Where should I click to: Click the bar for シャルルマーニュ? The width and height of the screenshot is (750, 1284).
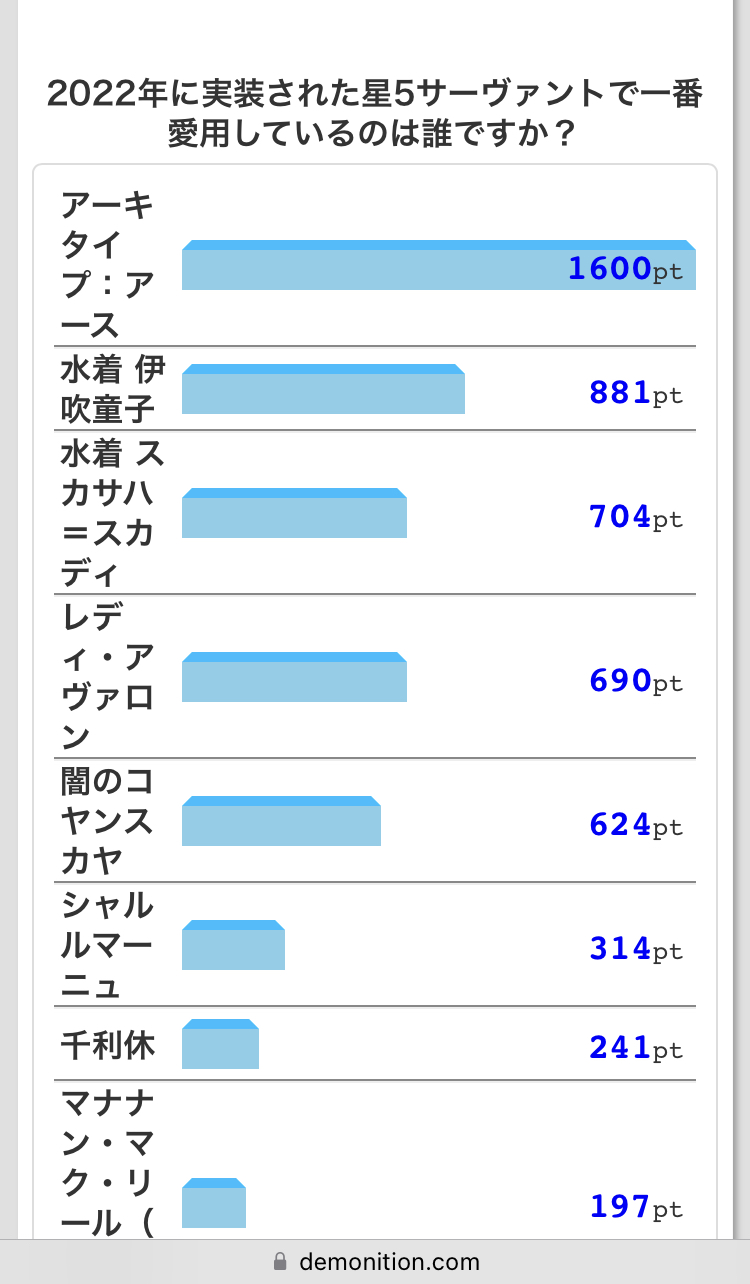233,946
